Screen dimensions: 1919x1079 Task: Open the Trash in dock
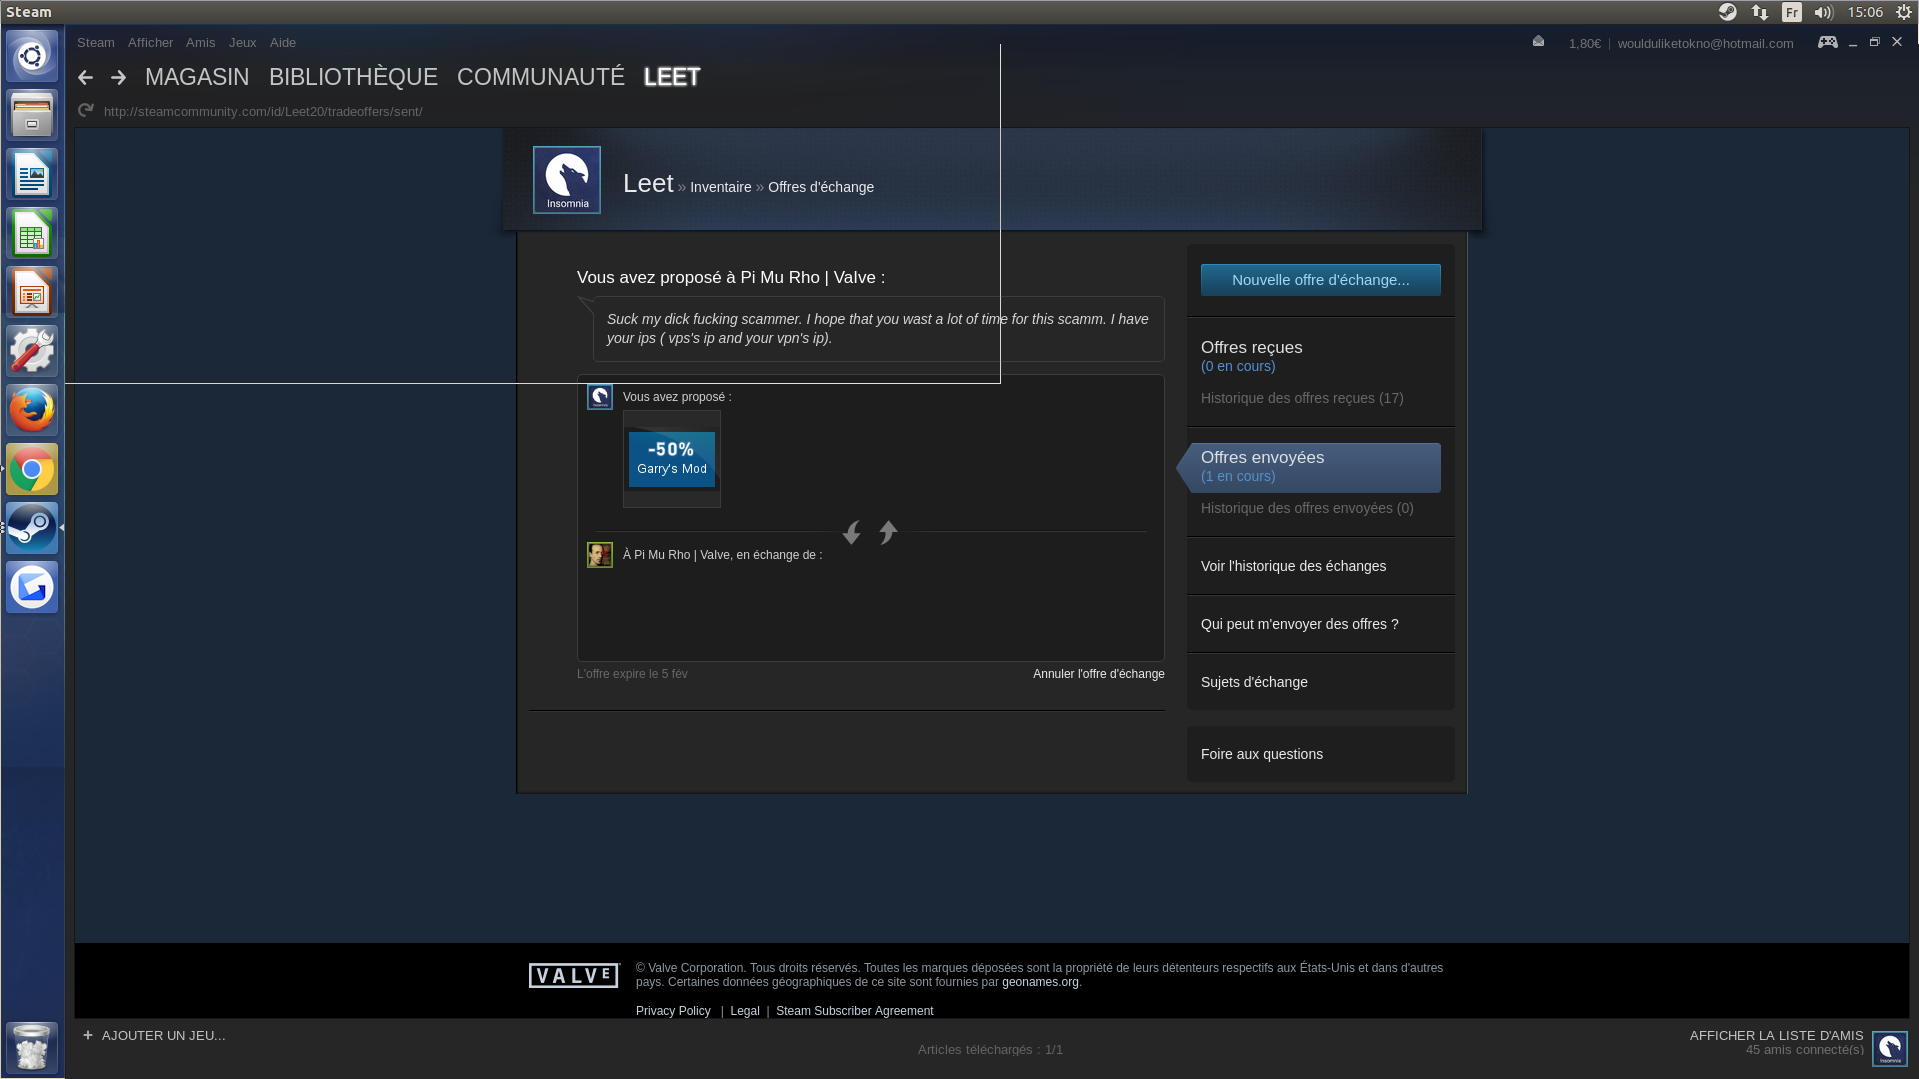pyautogui.click(x=32, y=1047)
